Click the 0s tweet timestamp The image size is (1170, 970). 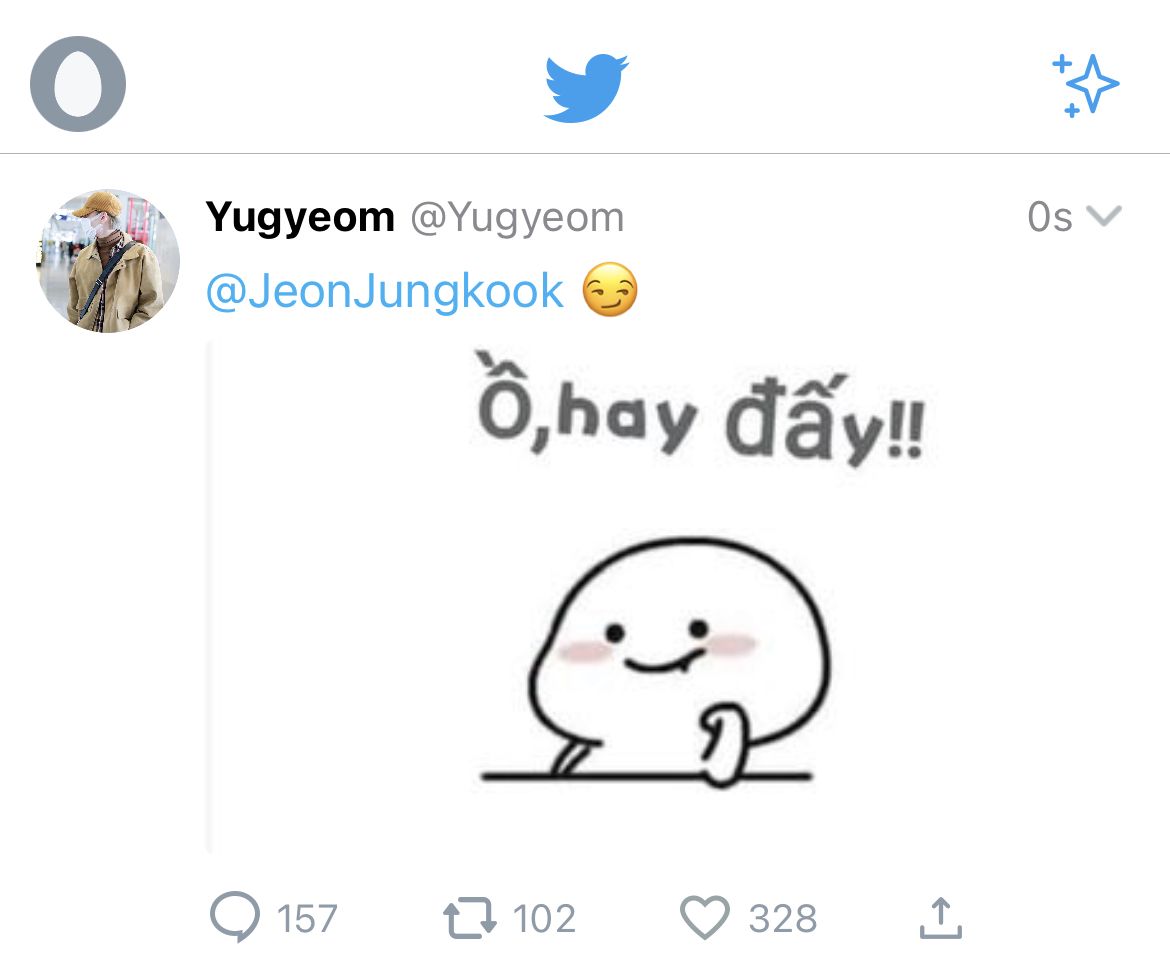click(1049, 217)
